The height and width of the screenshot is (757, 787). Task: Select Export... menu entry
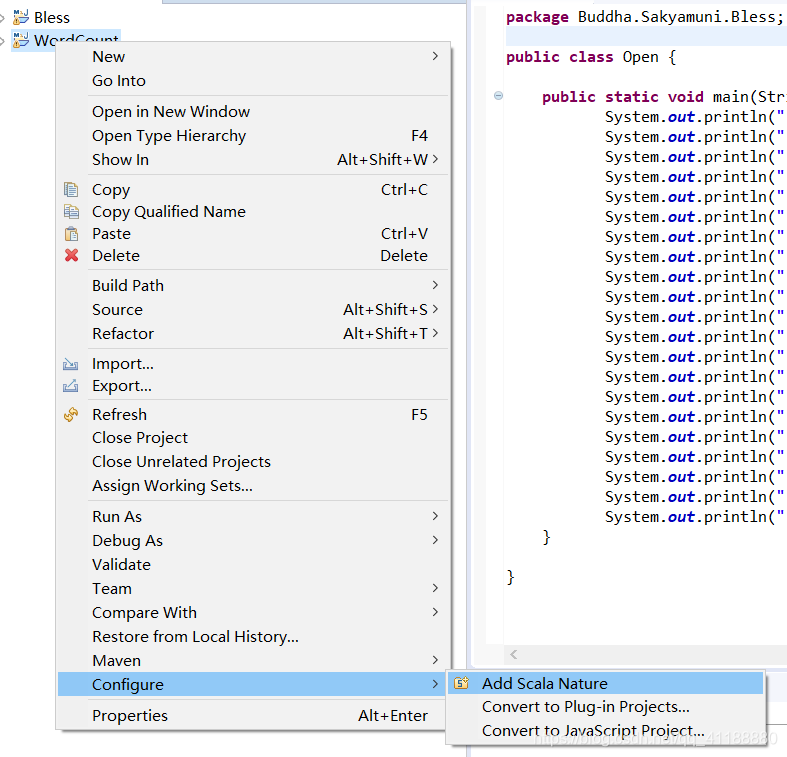pos(253,386)
